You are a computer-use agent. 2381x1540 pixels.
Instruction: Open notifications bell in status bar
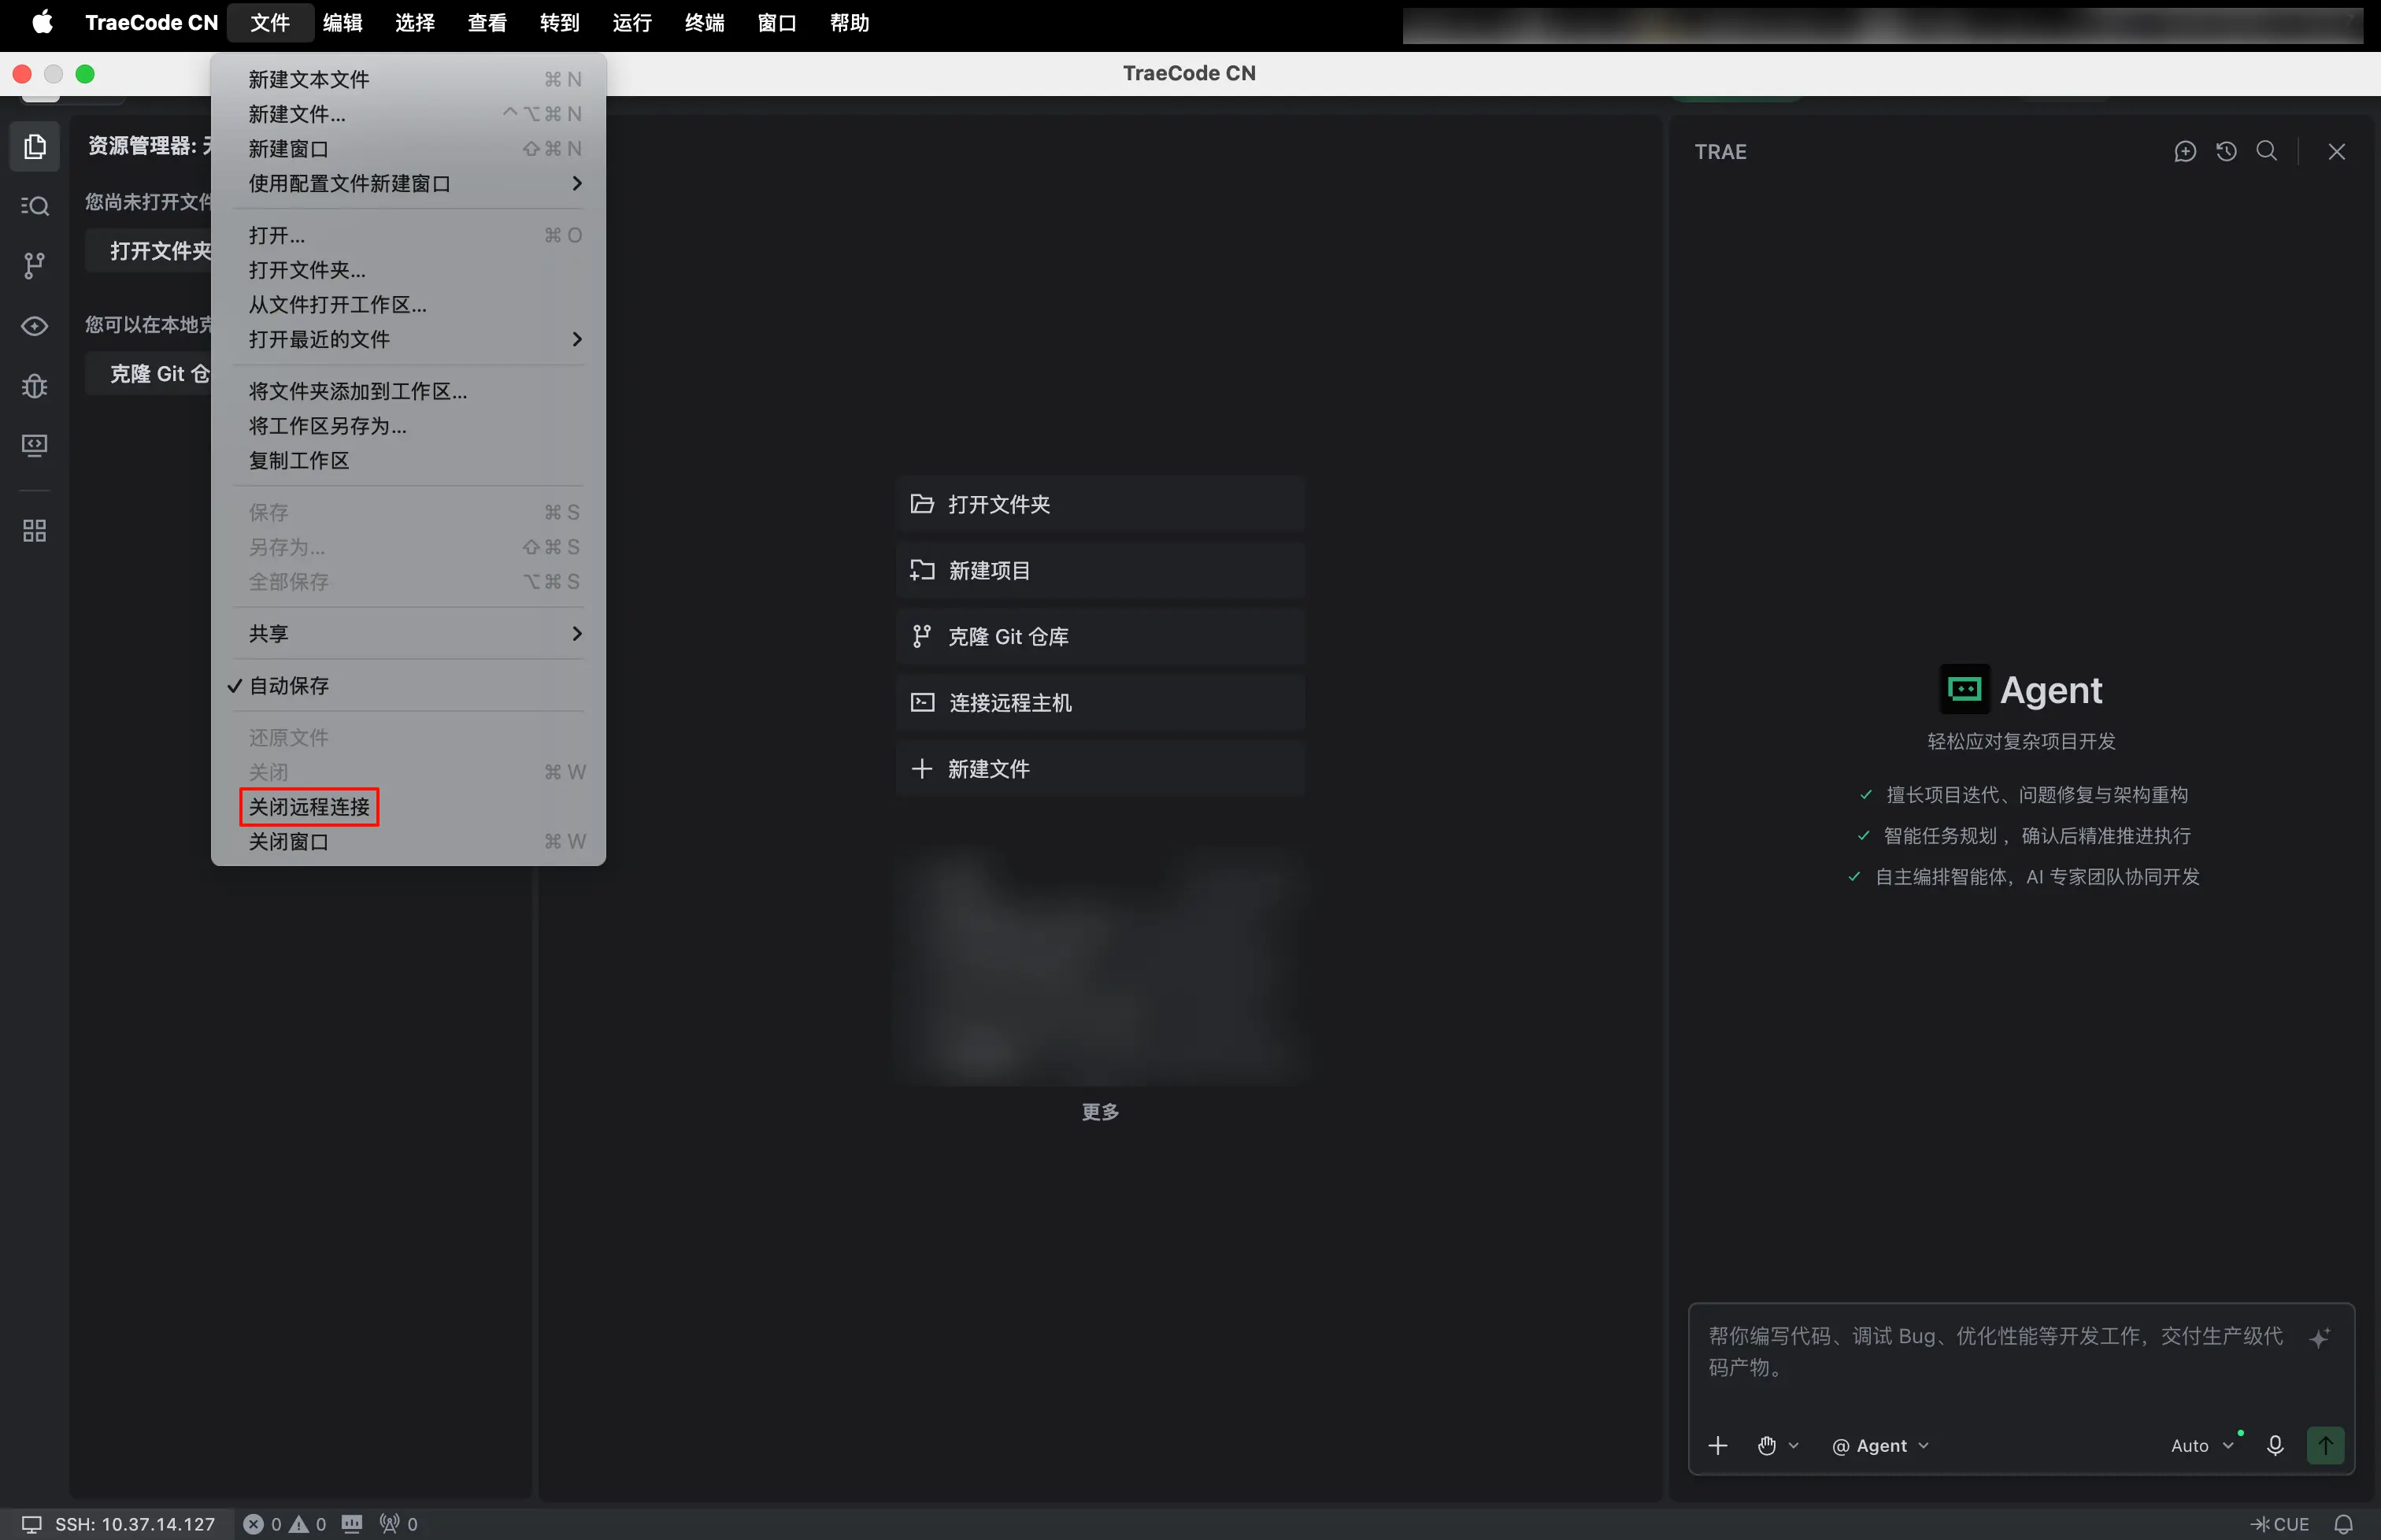(x=2344, y=1524)
